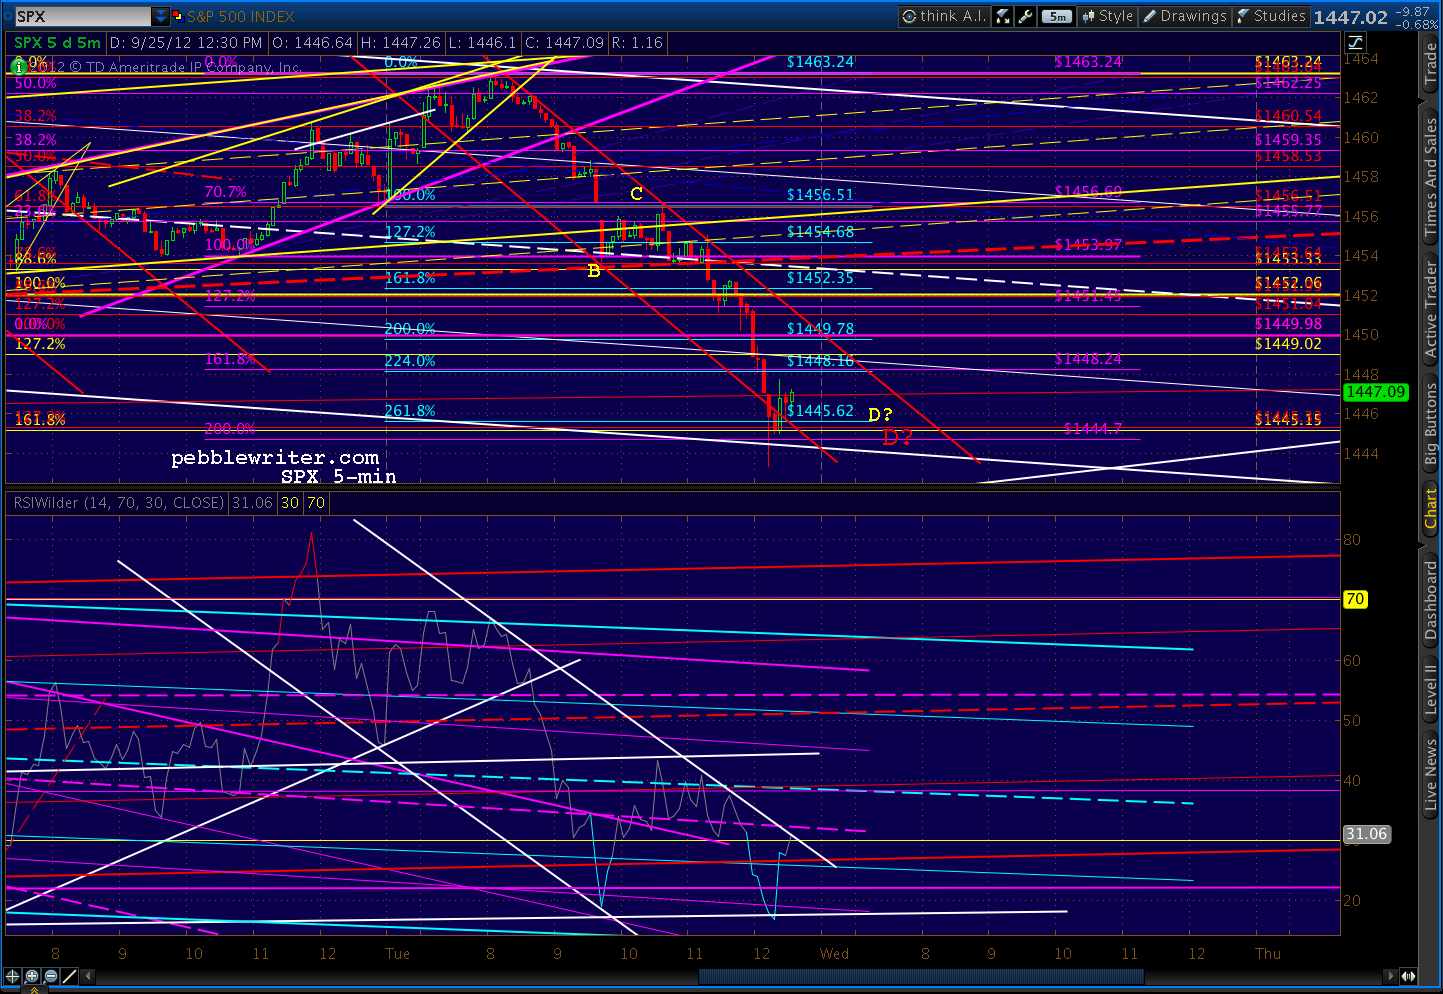Click the $1449.02 yellow price label
This screenshot has width=1443, height=994.
click(1288, 344)
